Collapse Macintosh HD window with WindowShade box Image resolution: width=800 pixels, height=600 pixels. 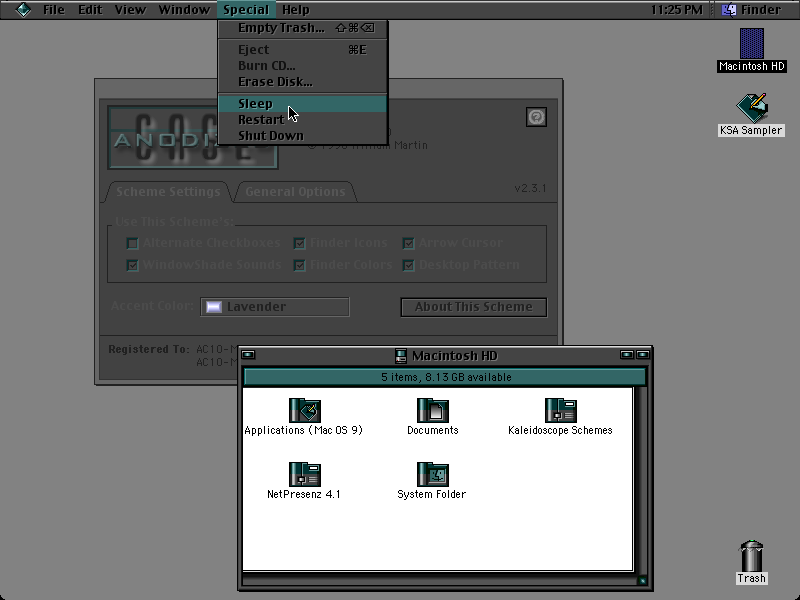click(643, 355)
